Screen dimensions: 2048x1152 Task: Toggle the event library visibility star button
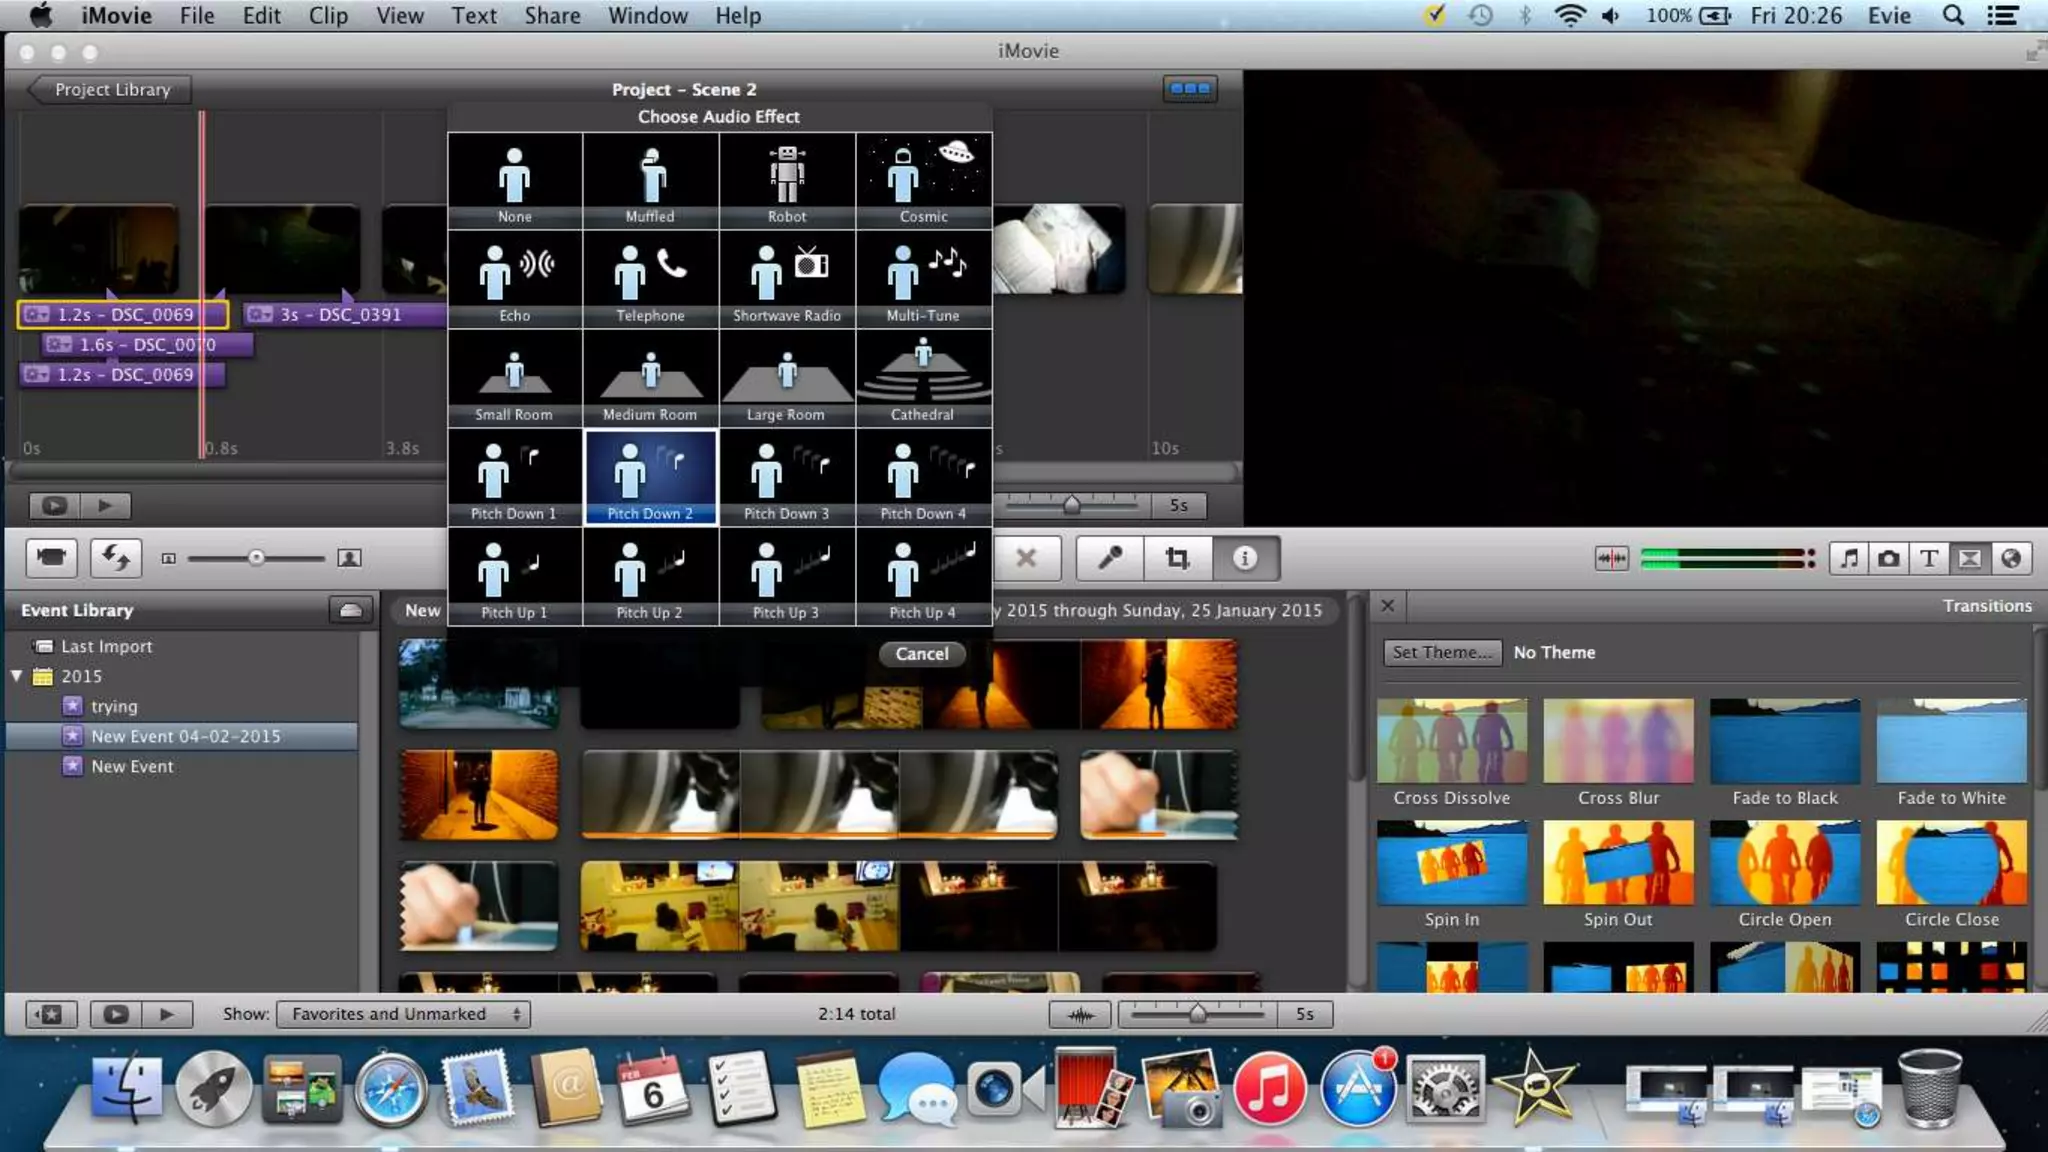click(50, 1014)
